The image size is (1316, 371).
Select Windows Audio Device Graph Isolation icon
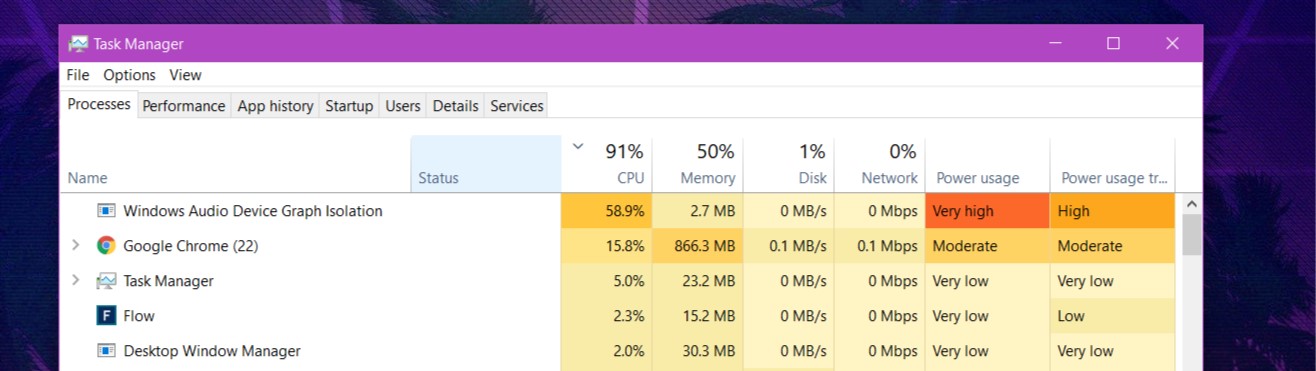click(106, 210)
